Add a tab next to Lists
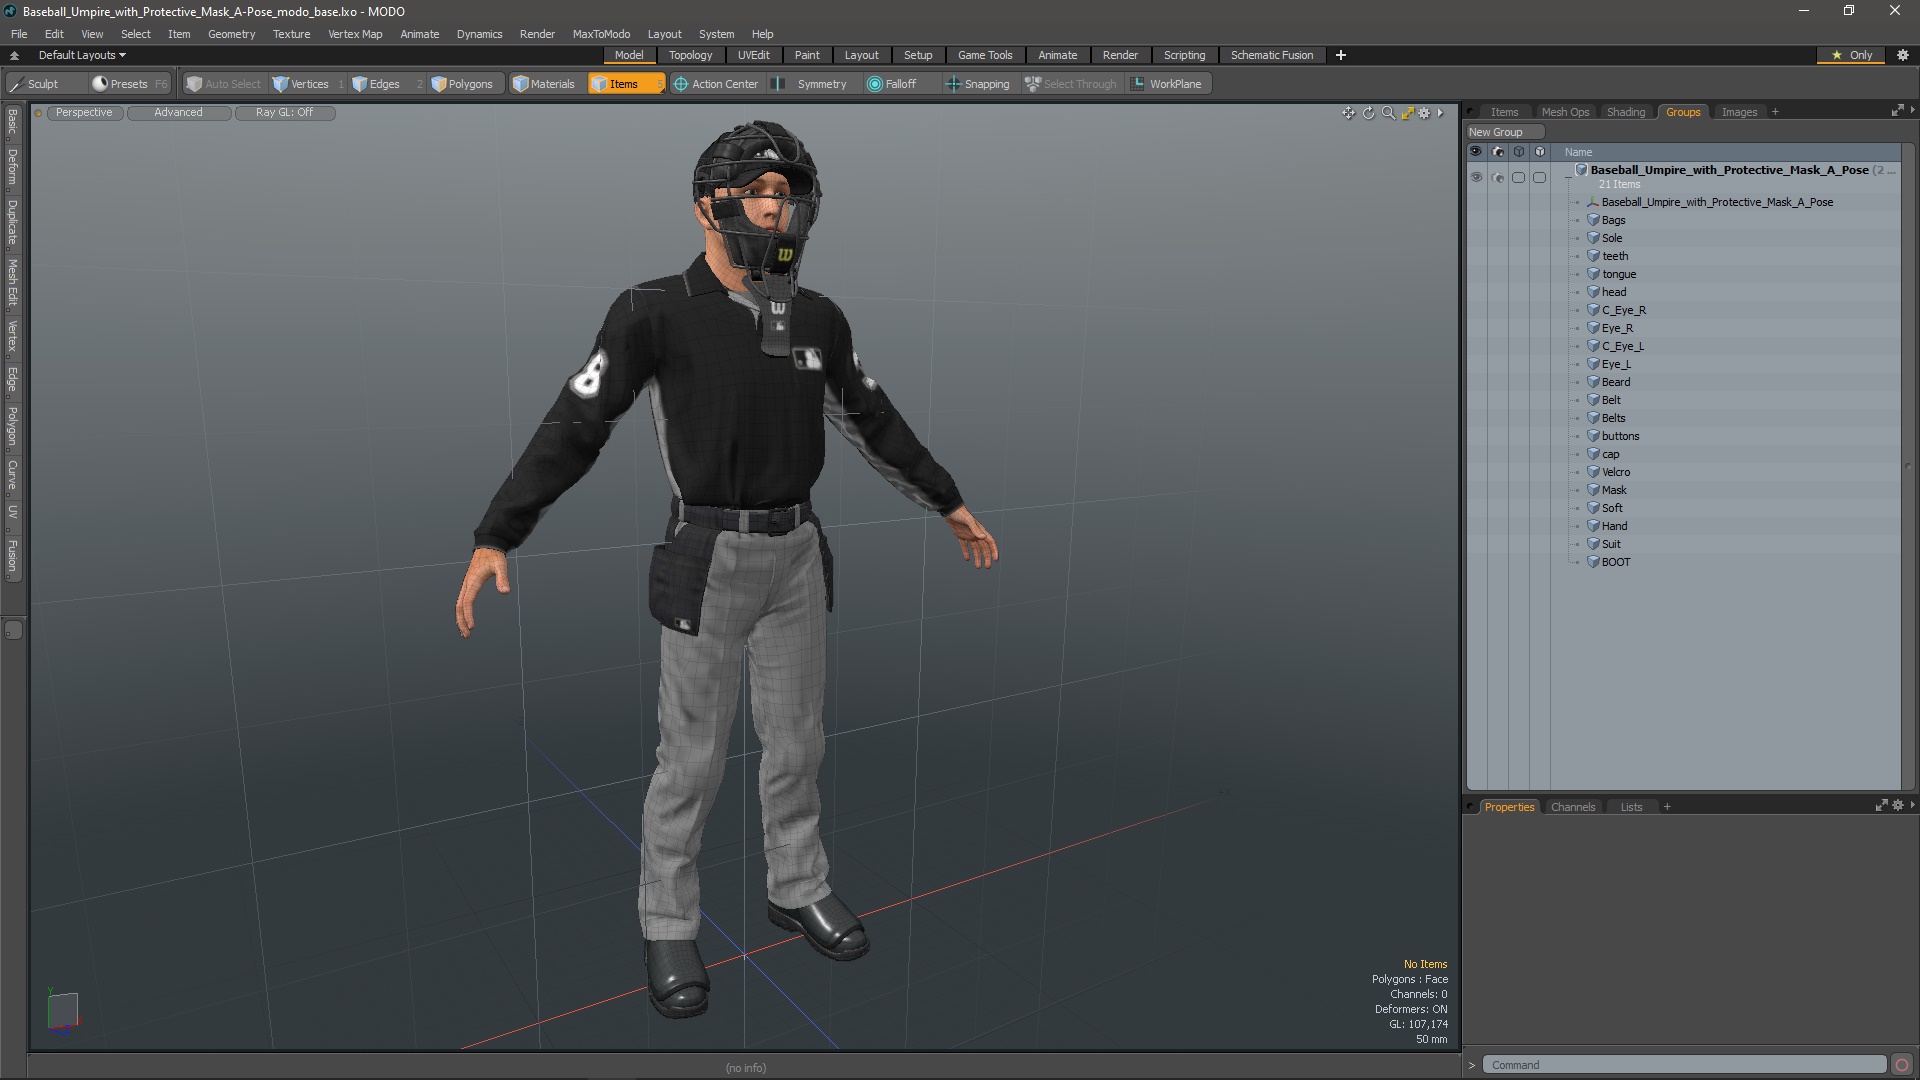Screen dimensions: 1920x1080 click(x=1667, y=807)
